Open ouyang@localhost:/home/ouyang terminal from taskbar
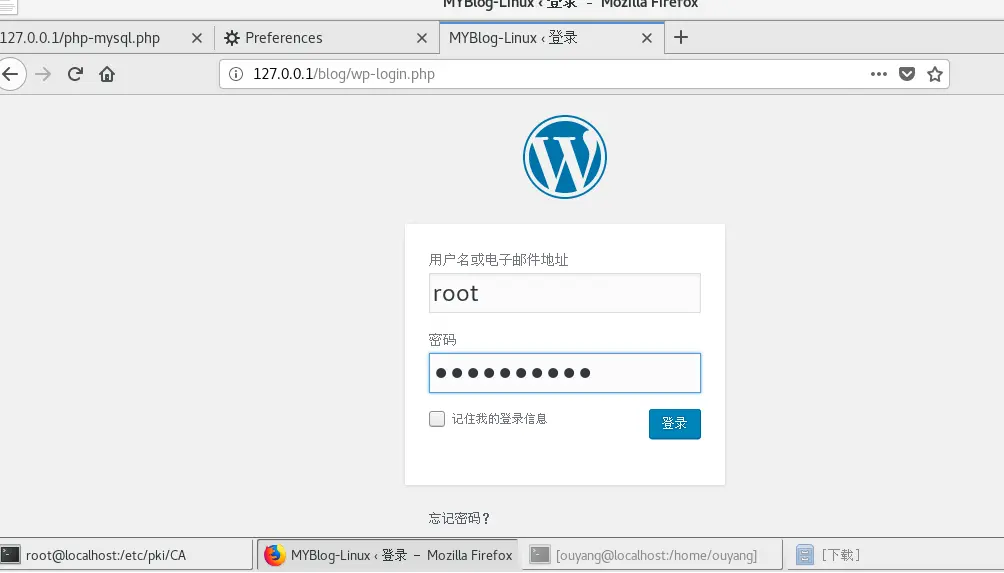The image size is (1004, 573). coord(652,555)
